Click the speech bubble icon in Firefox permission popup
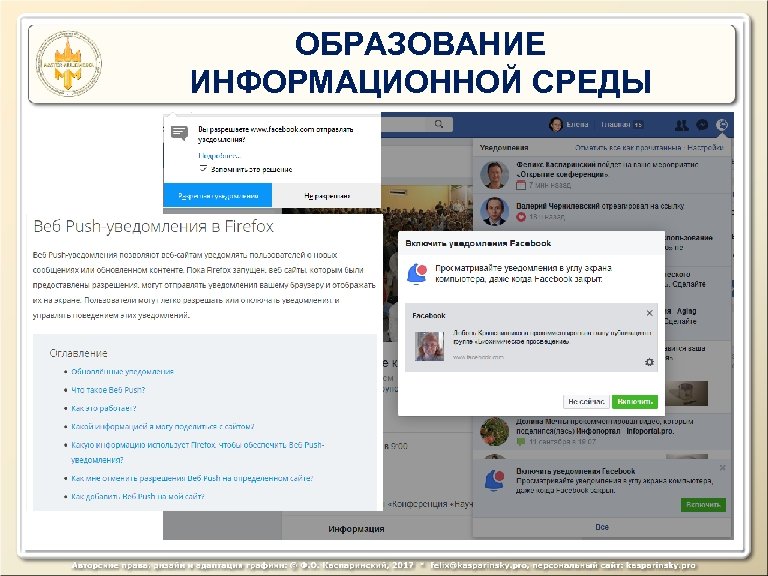This screenshot has height=576, width=768. coord(179,133)
